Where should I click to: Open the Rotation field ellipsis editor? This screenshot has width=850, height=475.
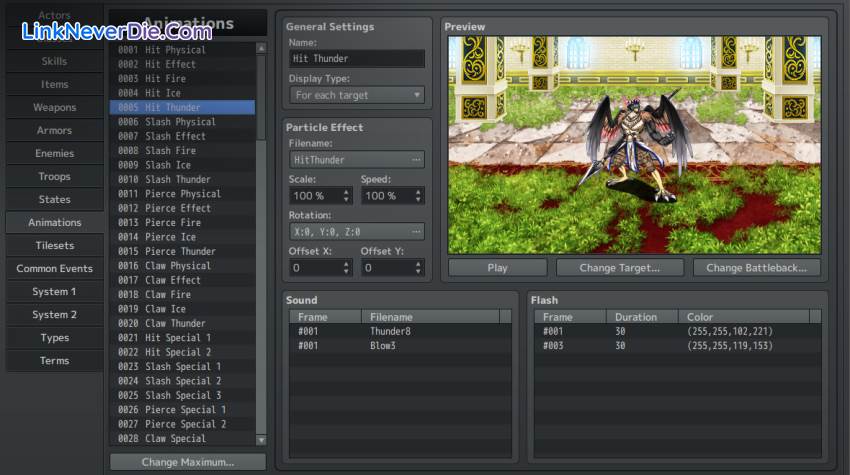(415, 232)
